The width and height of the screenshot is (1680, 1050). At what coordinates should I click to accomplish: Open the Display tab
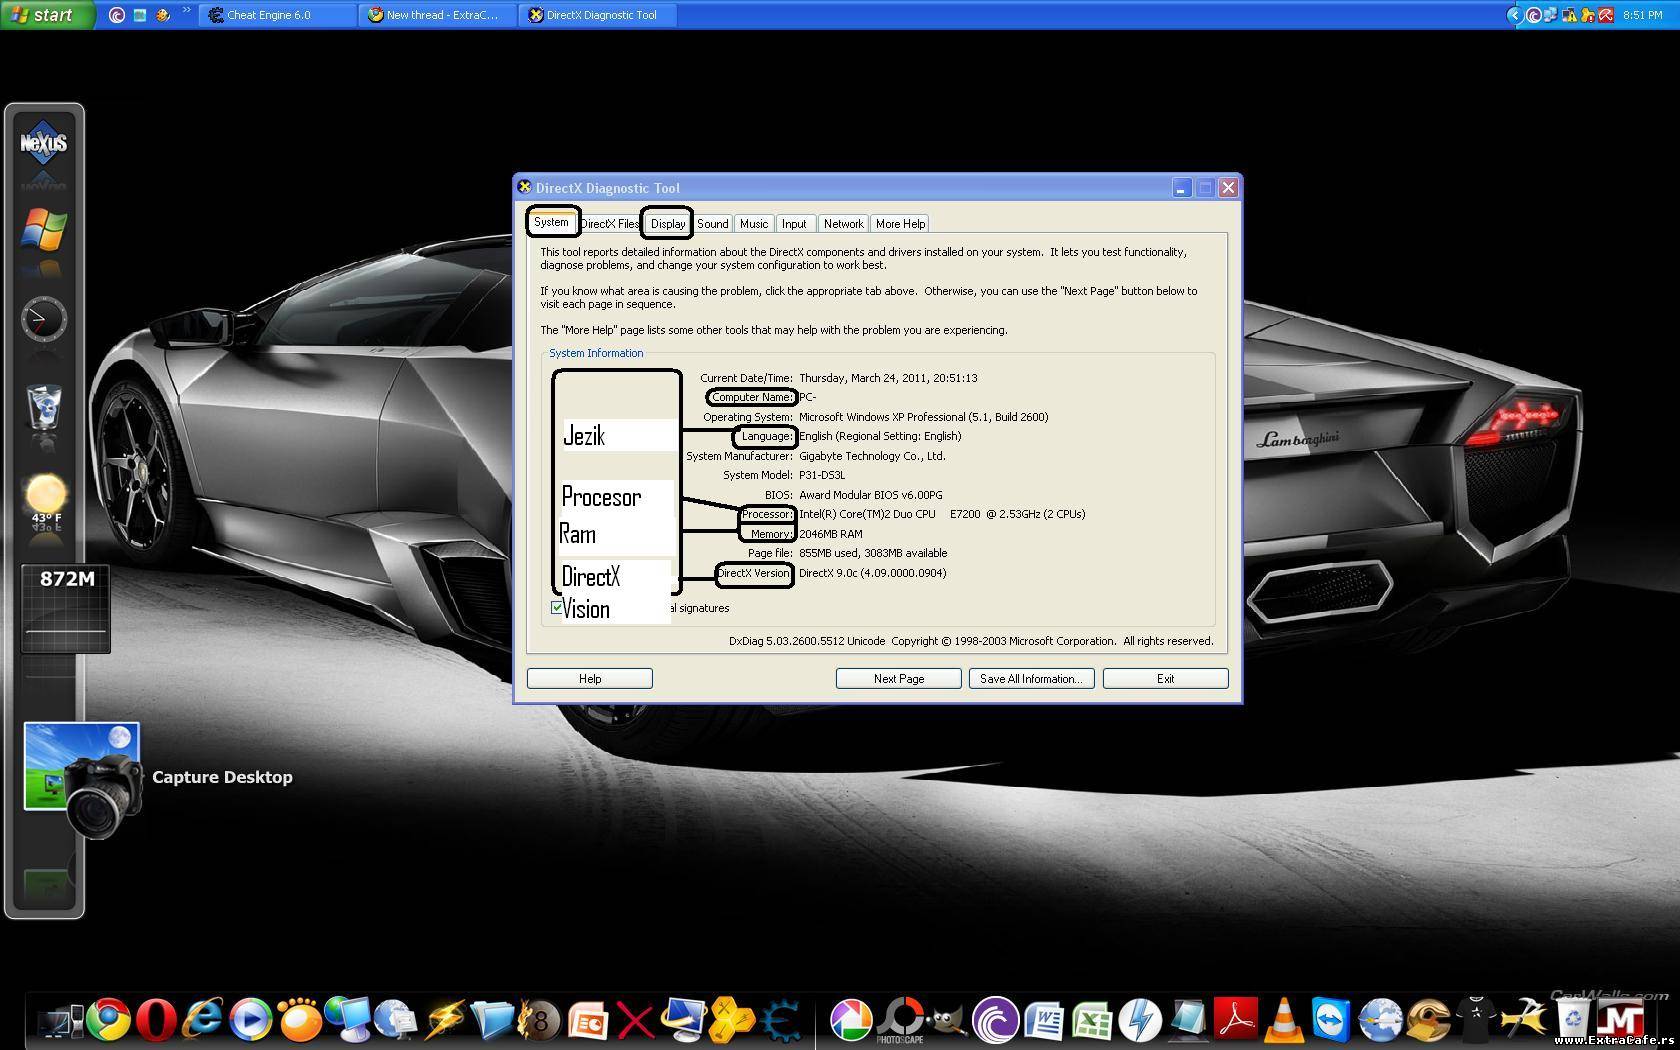668,224
